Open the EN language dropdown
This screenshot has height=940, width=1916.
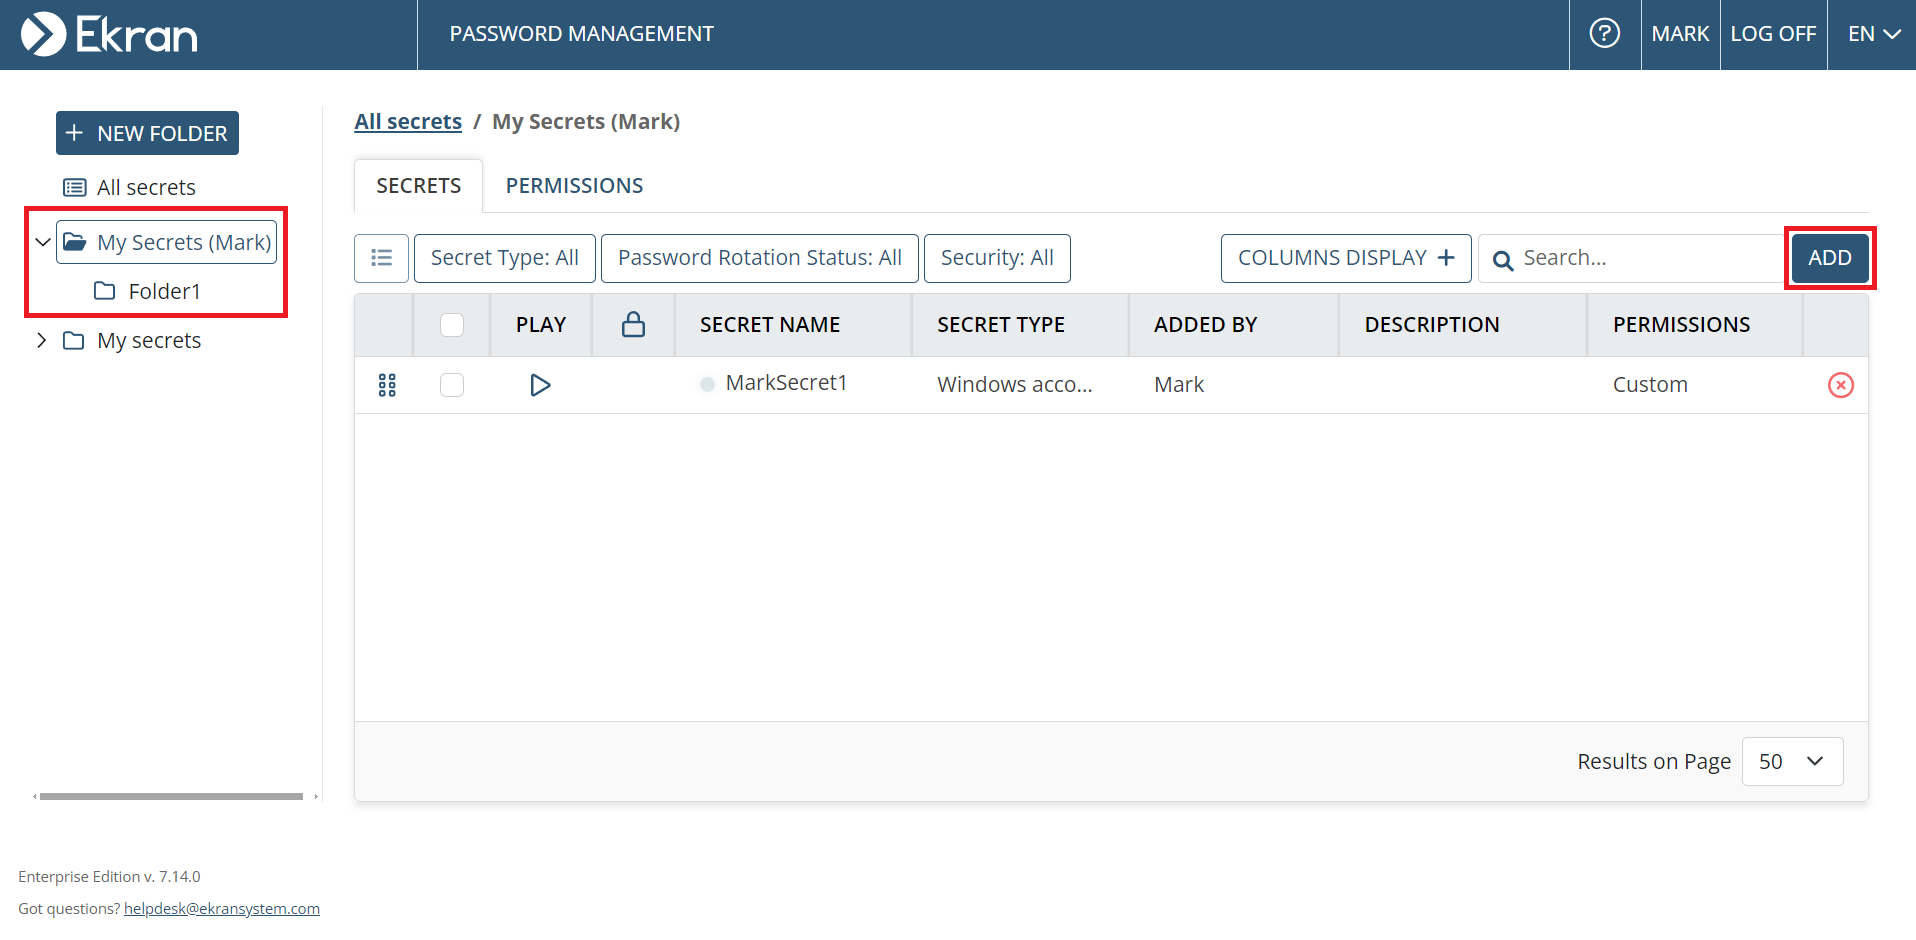1872,34
